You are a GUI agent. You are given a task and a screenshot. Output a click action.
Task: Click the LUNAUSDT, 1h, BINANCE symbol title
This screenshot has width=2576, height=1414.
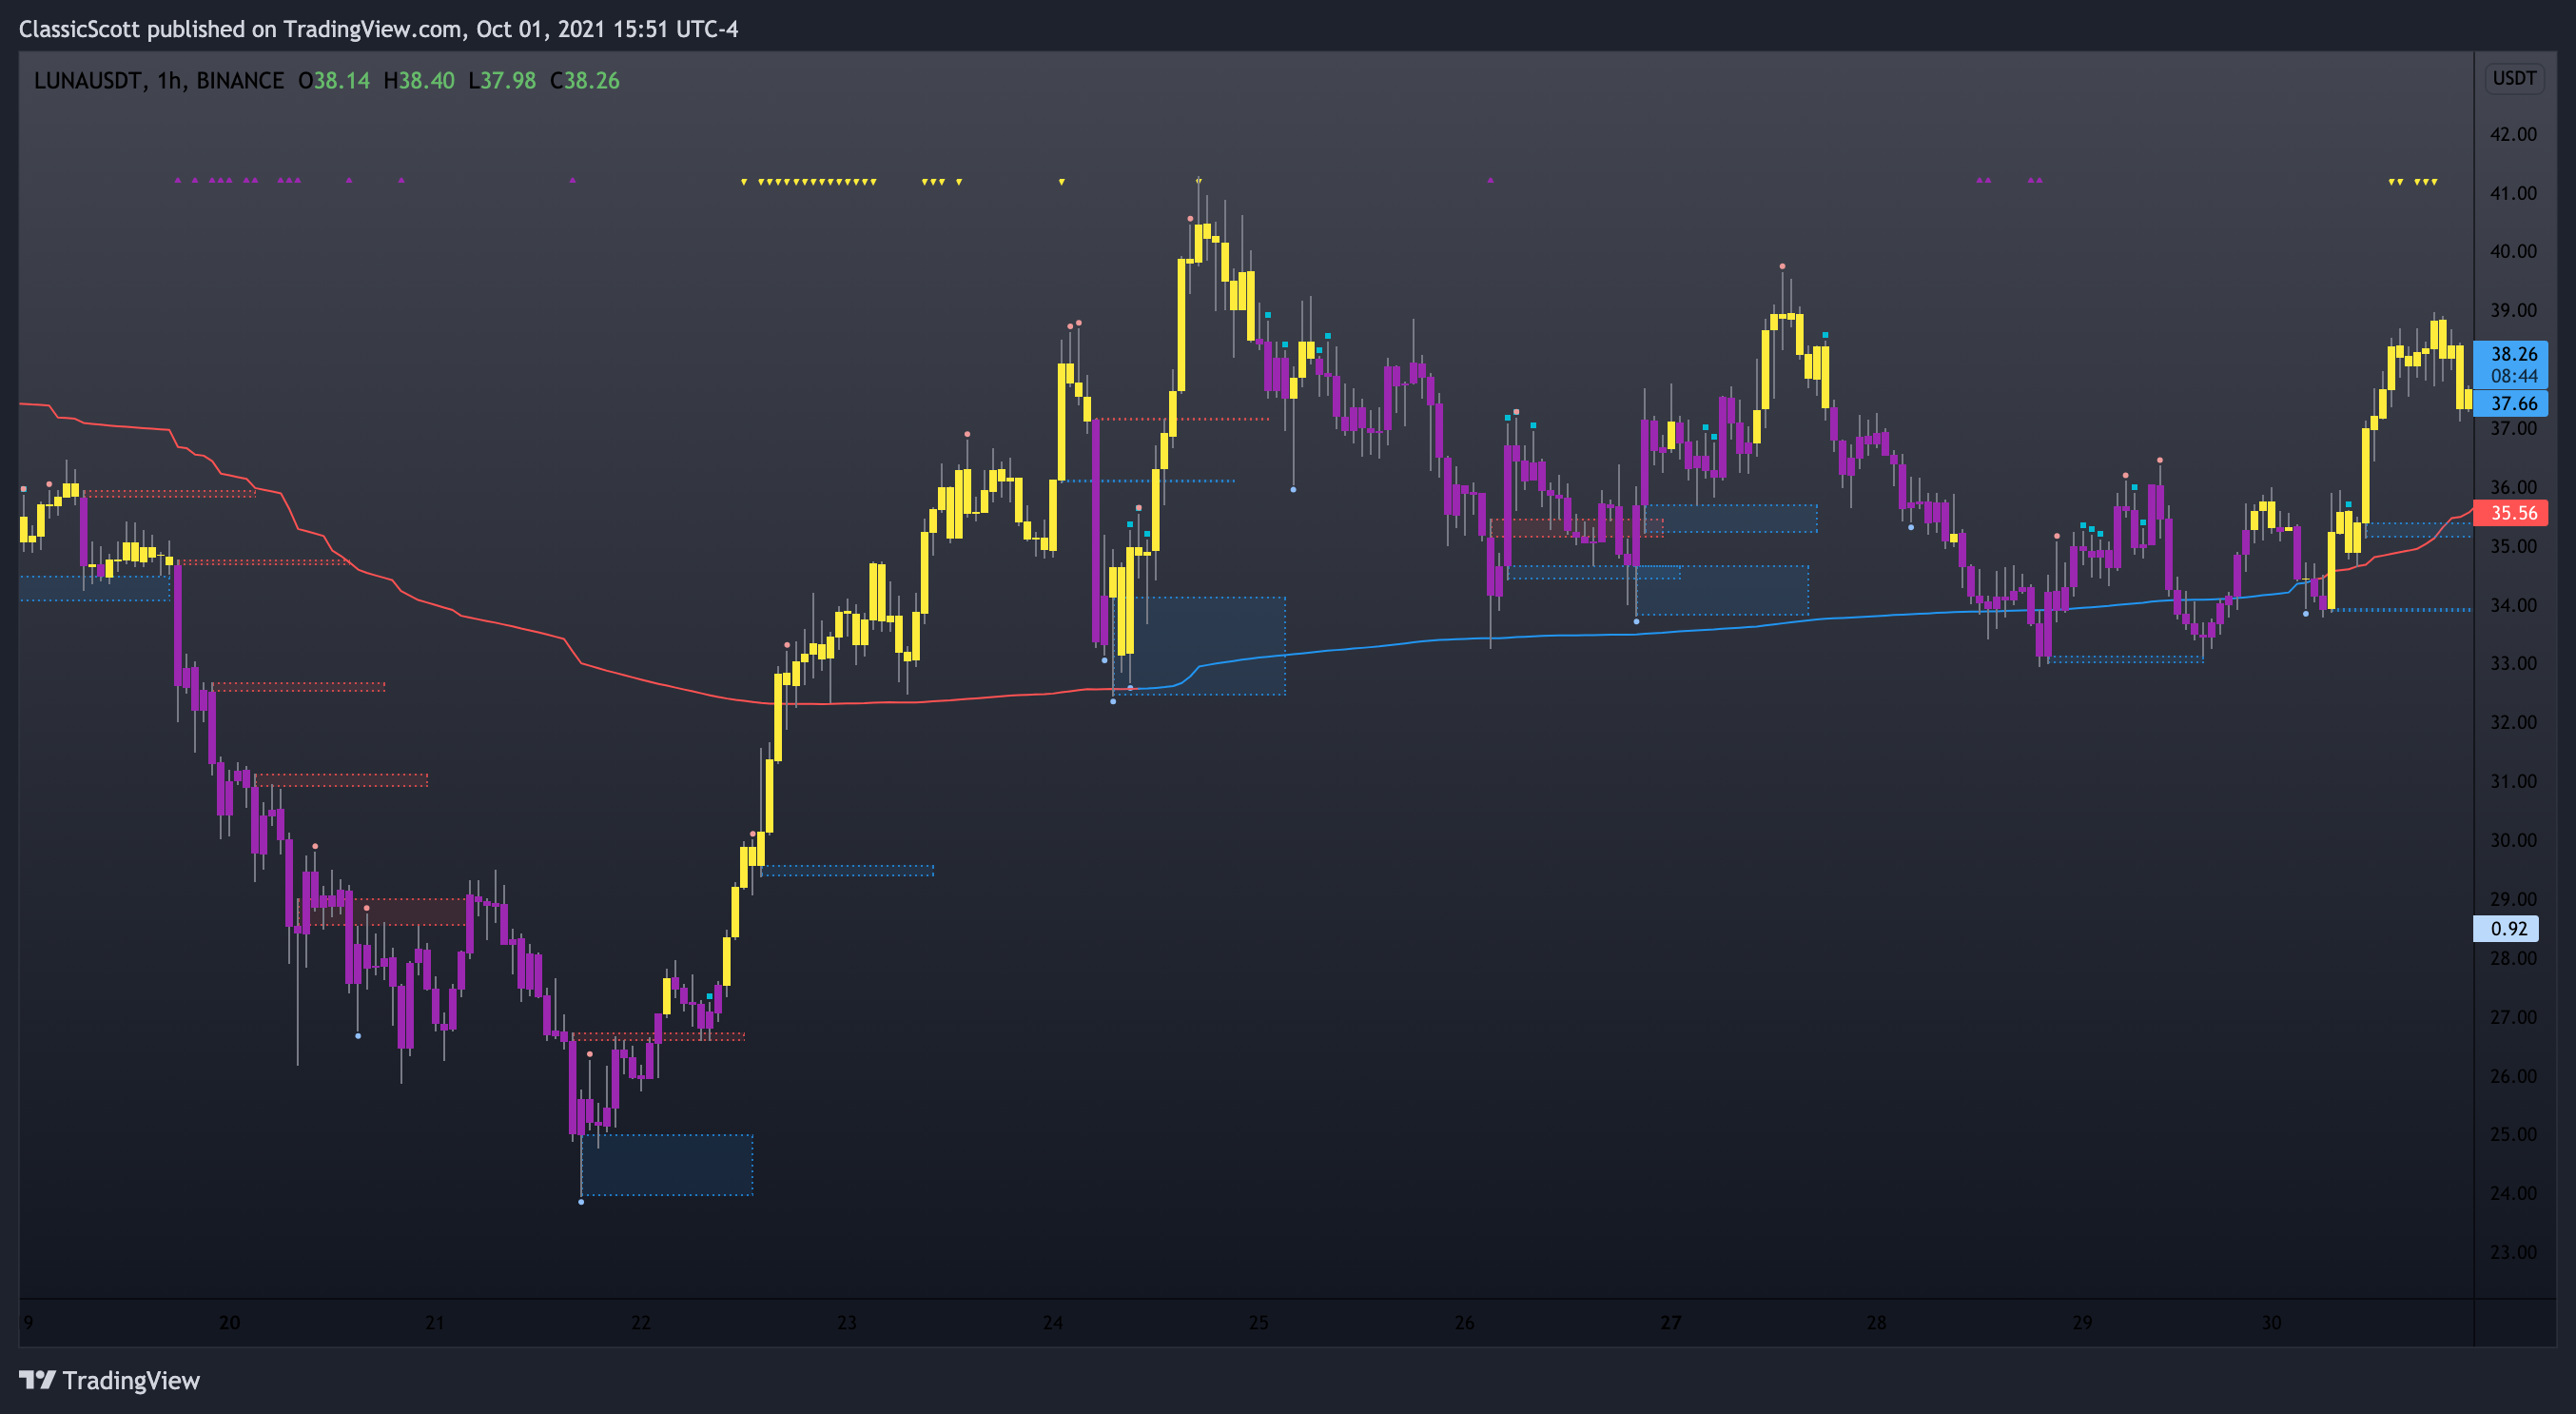(159, 80)
